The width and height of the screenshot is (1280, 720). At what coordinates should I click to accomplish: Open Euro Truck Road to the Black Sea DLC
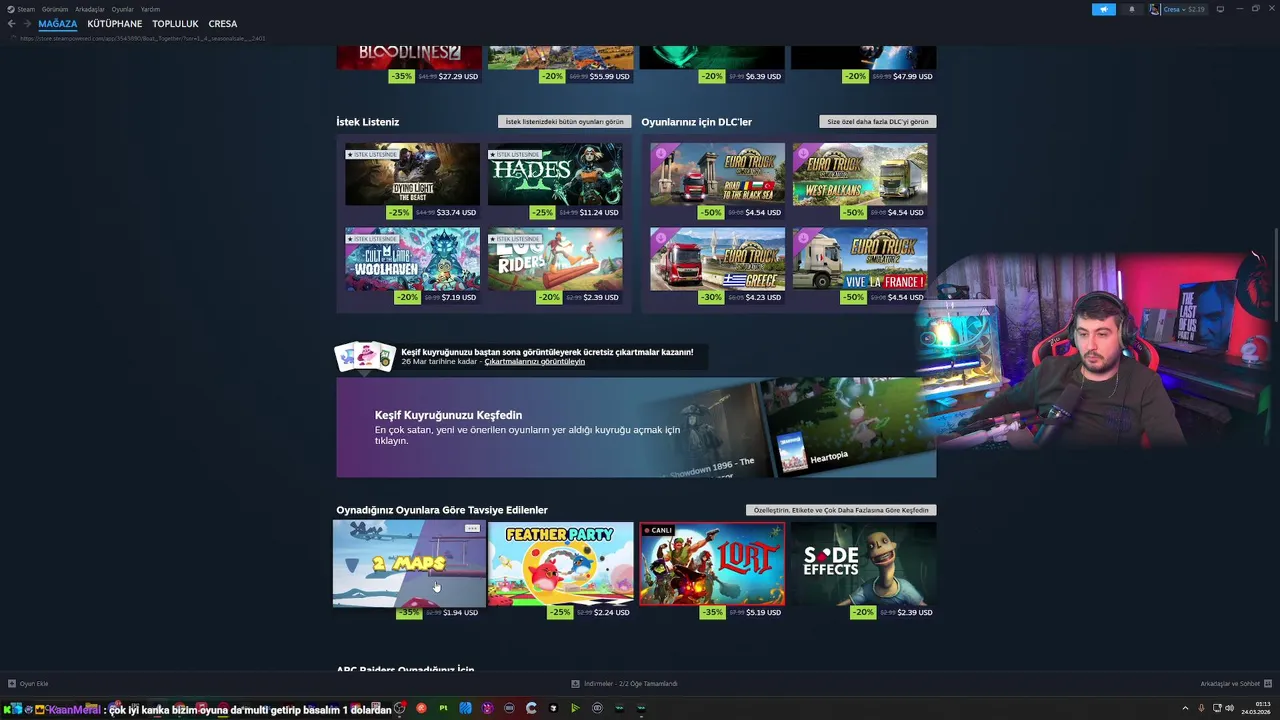click(718, 176)
